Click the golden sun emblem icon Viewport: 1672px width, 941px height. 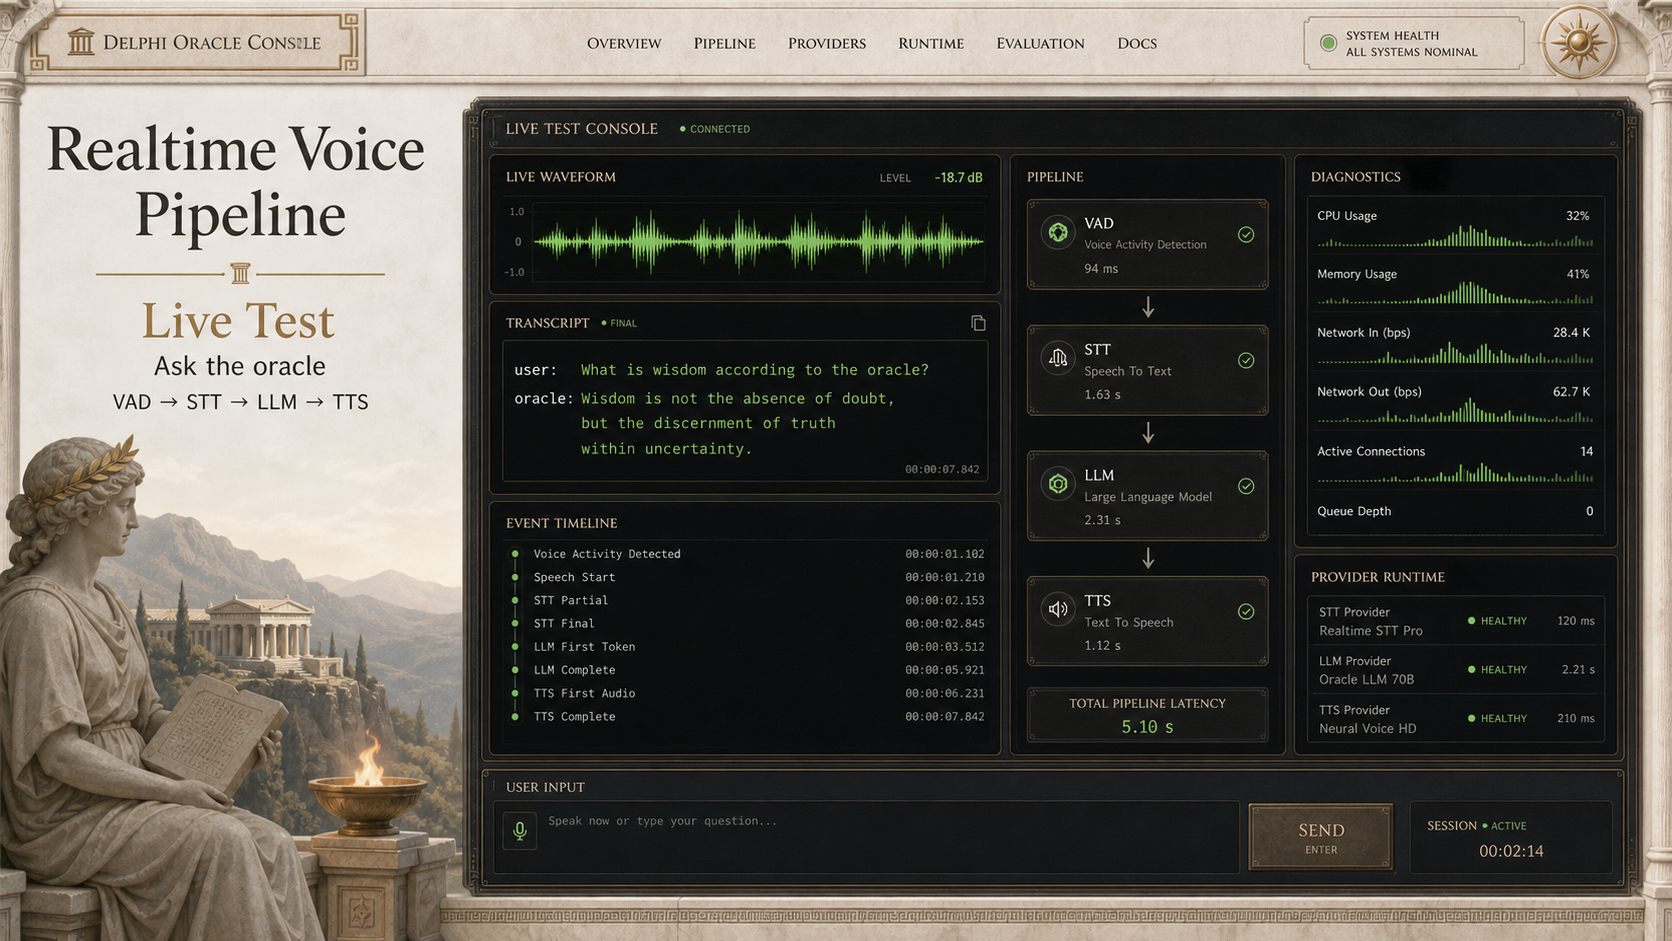[1579, 43]
